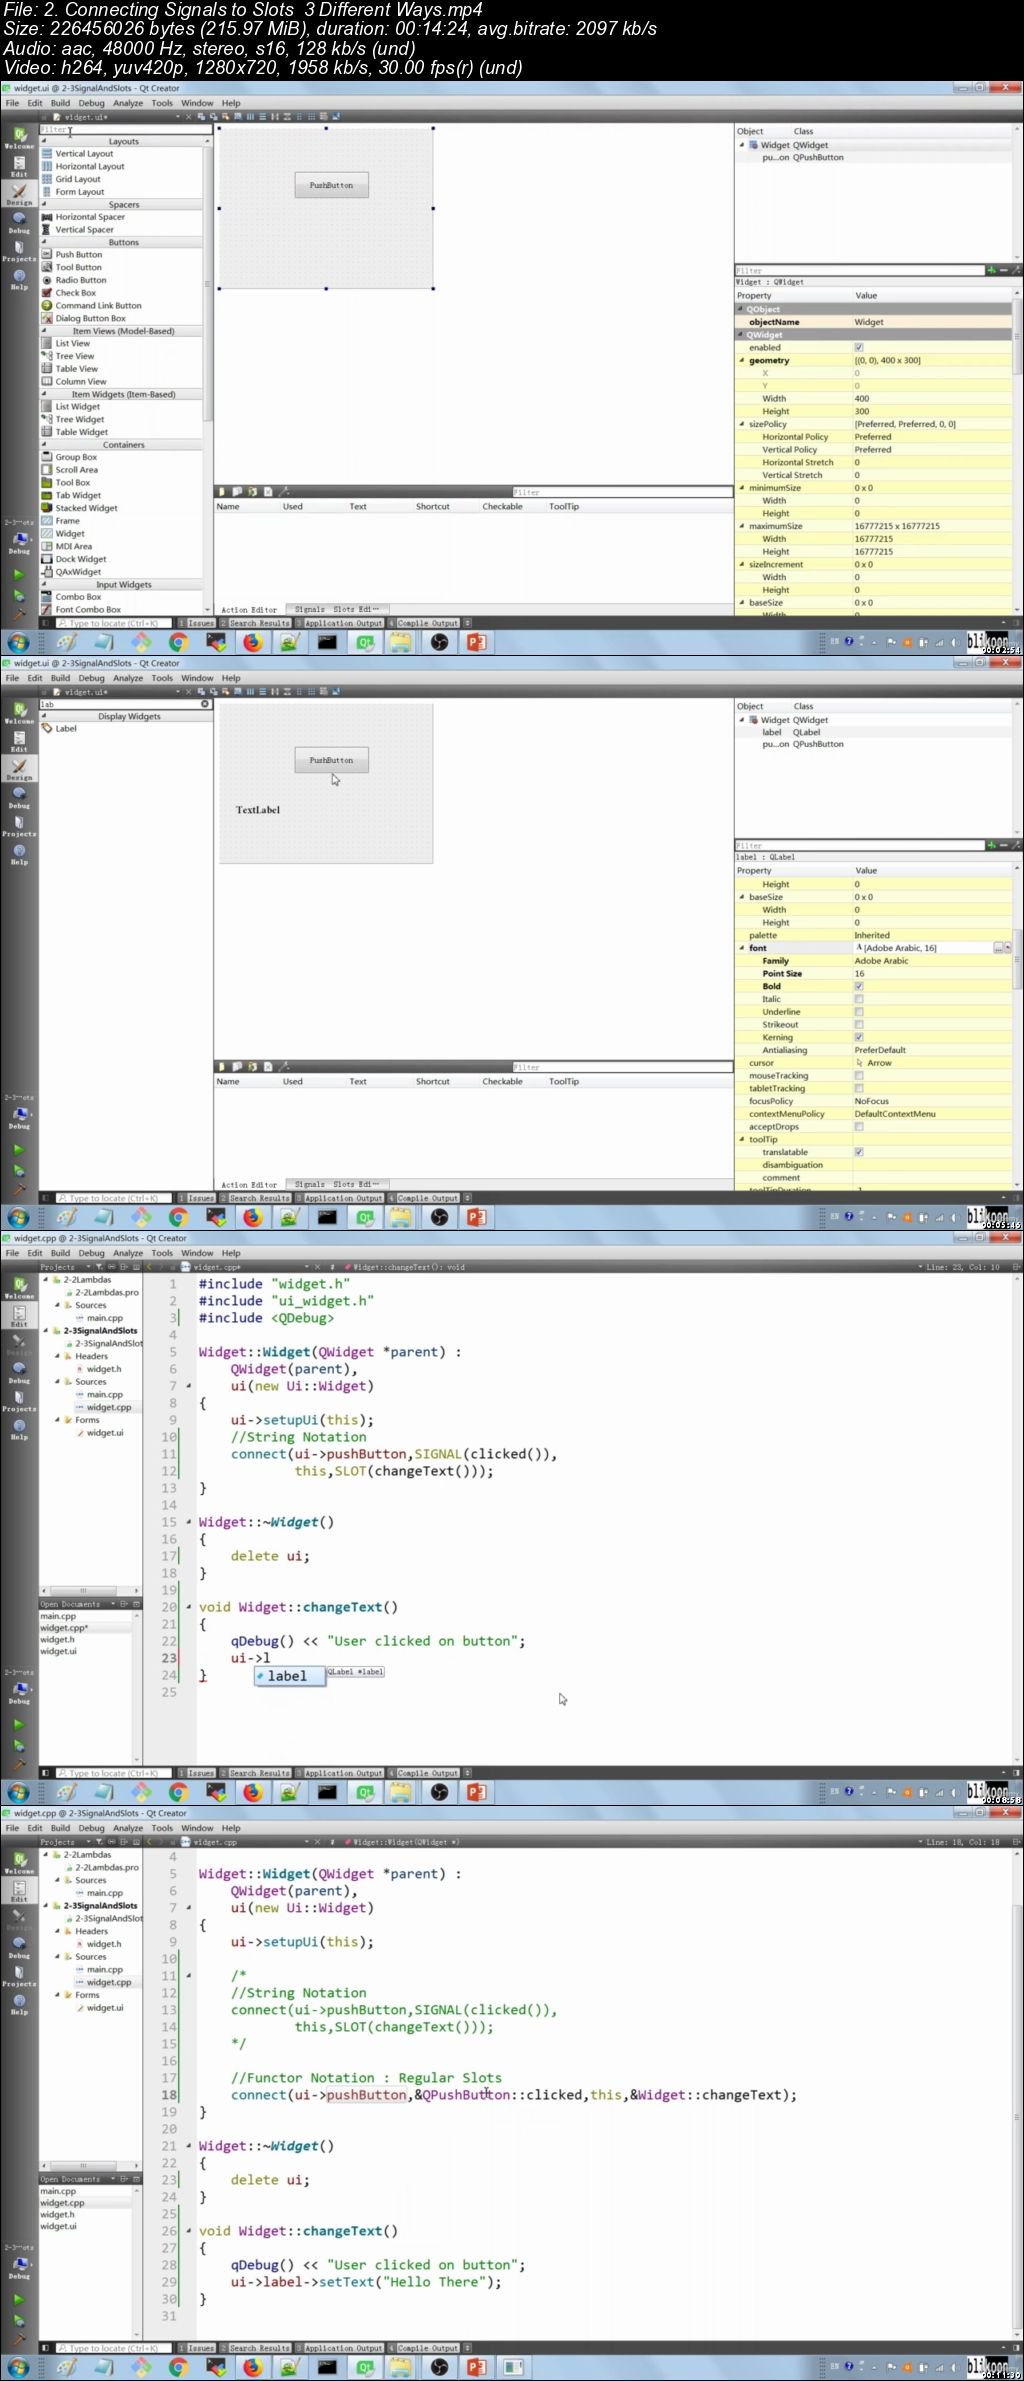1024x2381 pixels.
Task: Fold the comment block starting at line 11
Action: (189, 1976)
